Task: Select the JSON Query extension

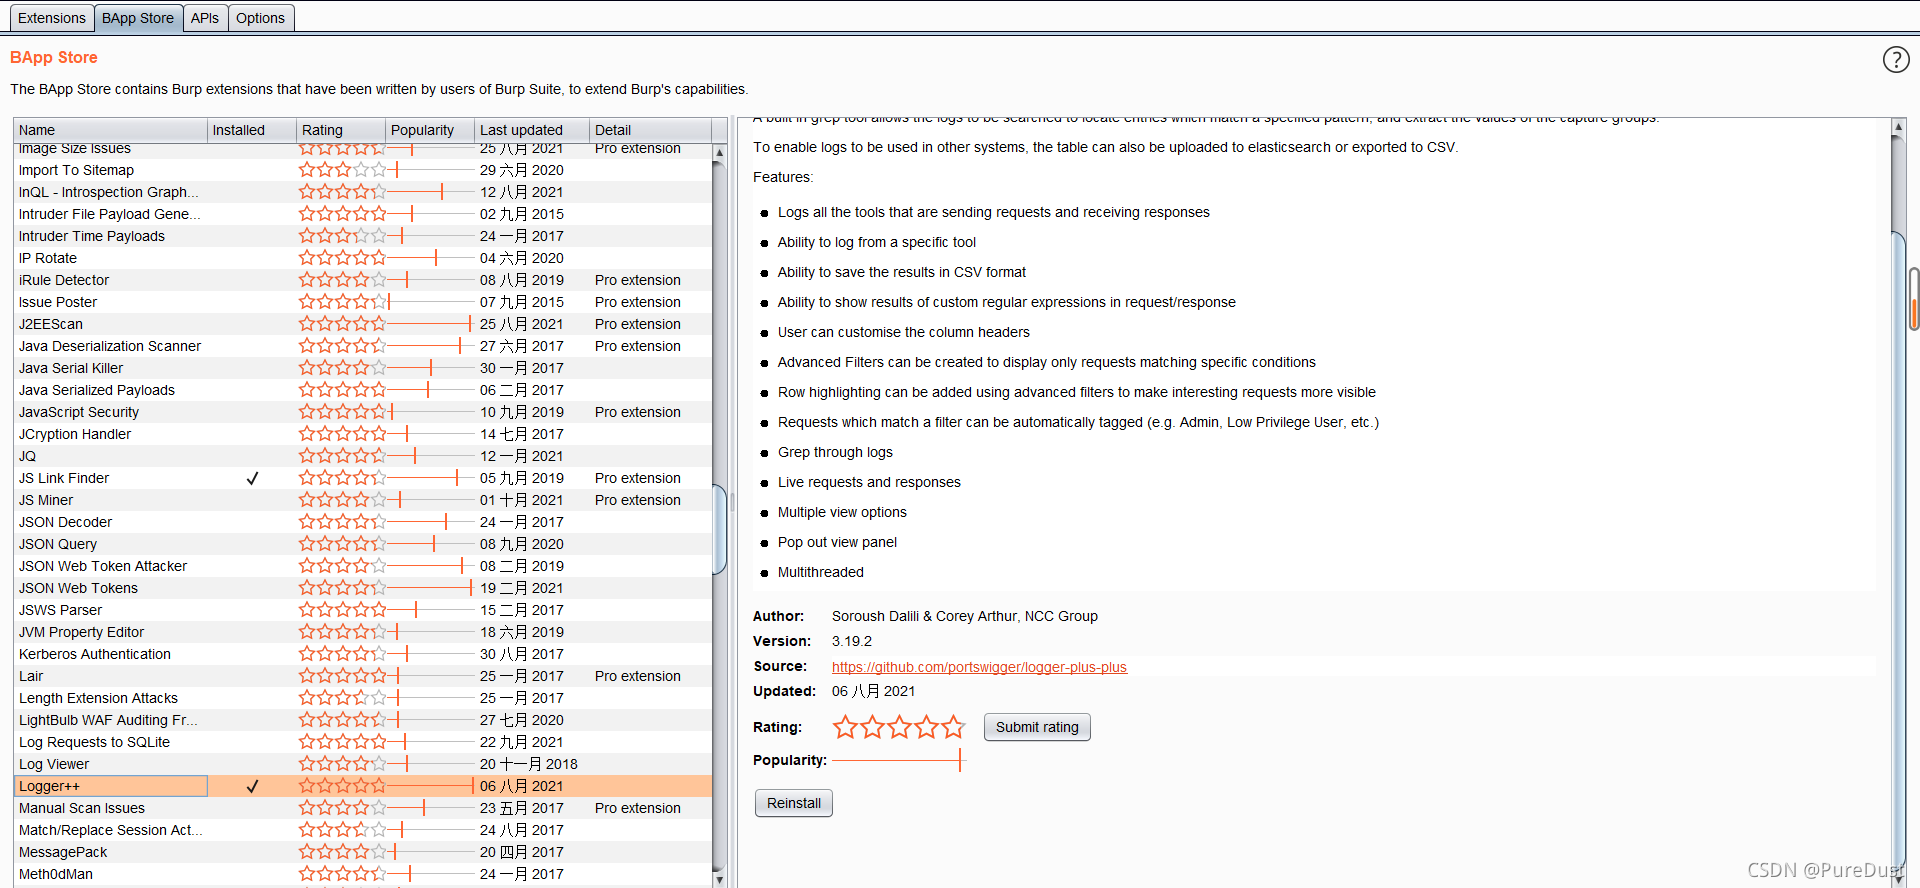Action: click(364, 544)
